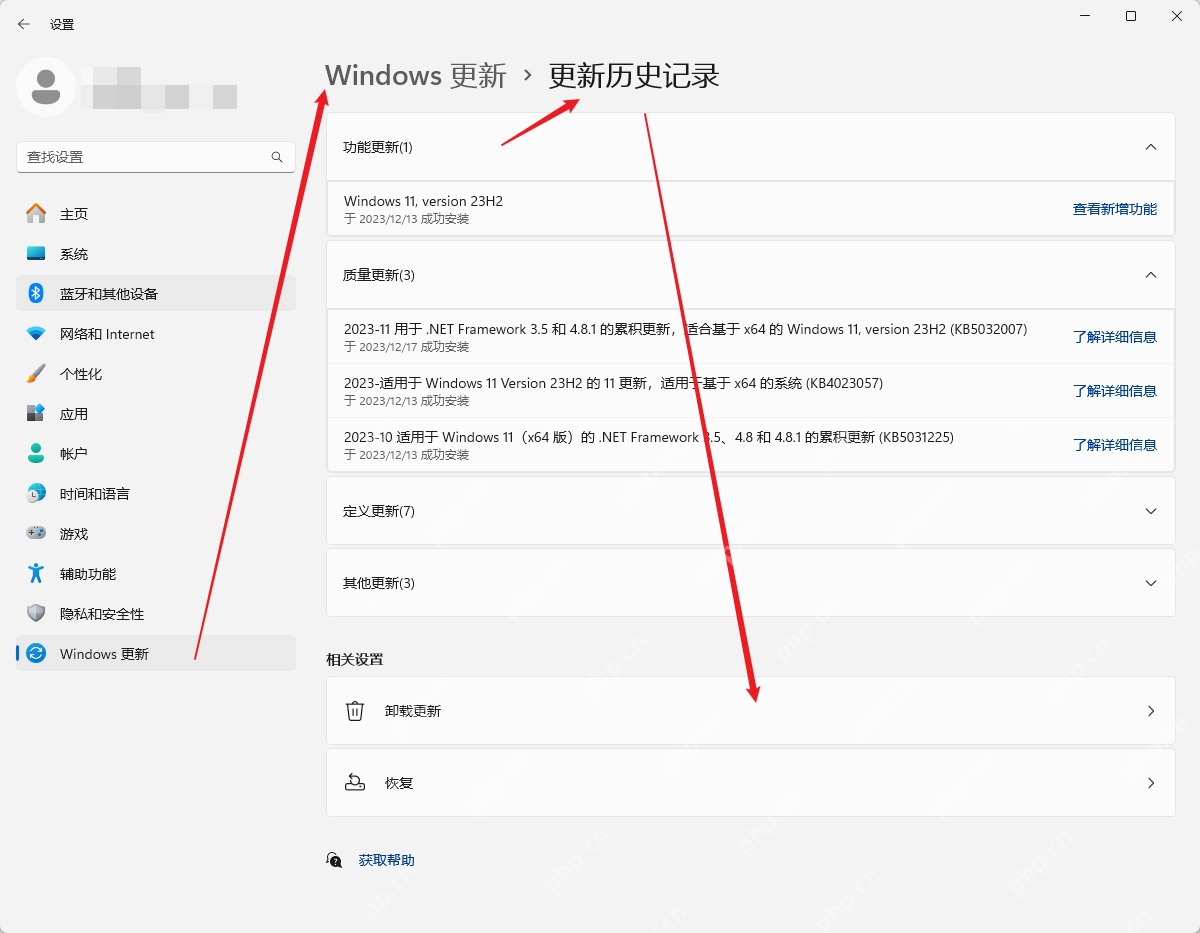
Task: Click the 定义更新(7) header text
Action: [378, 511]
